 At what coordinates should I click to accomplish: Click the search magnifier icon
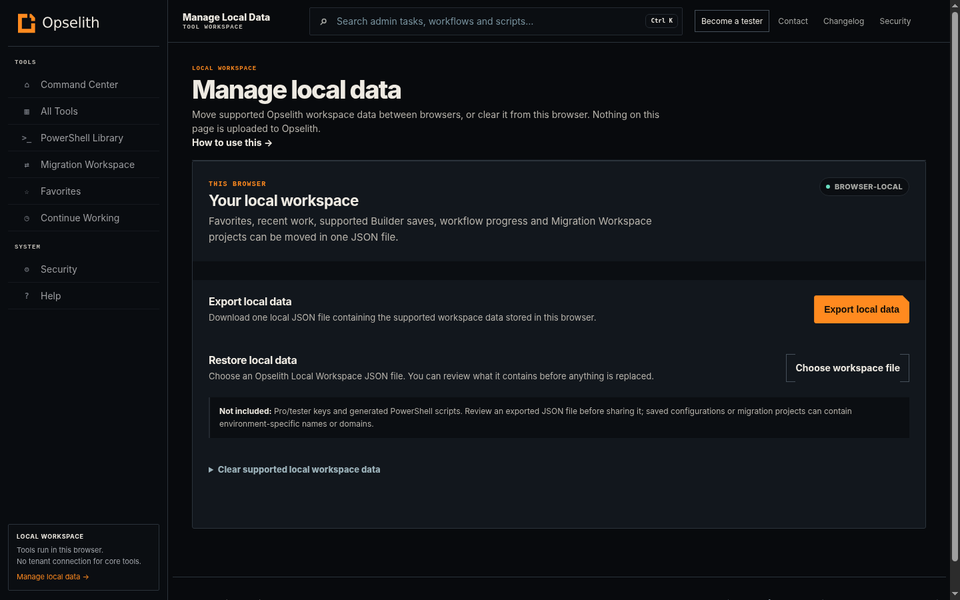pos(323,21)
